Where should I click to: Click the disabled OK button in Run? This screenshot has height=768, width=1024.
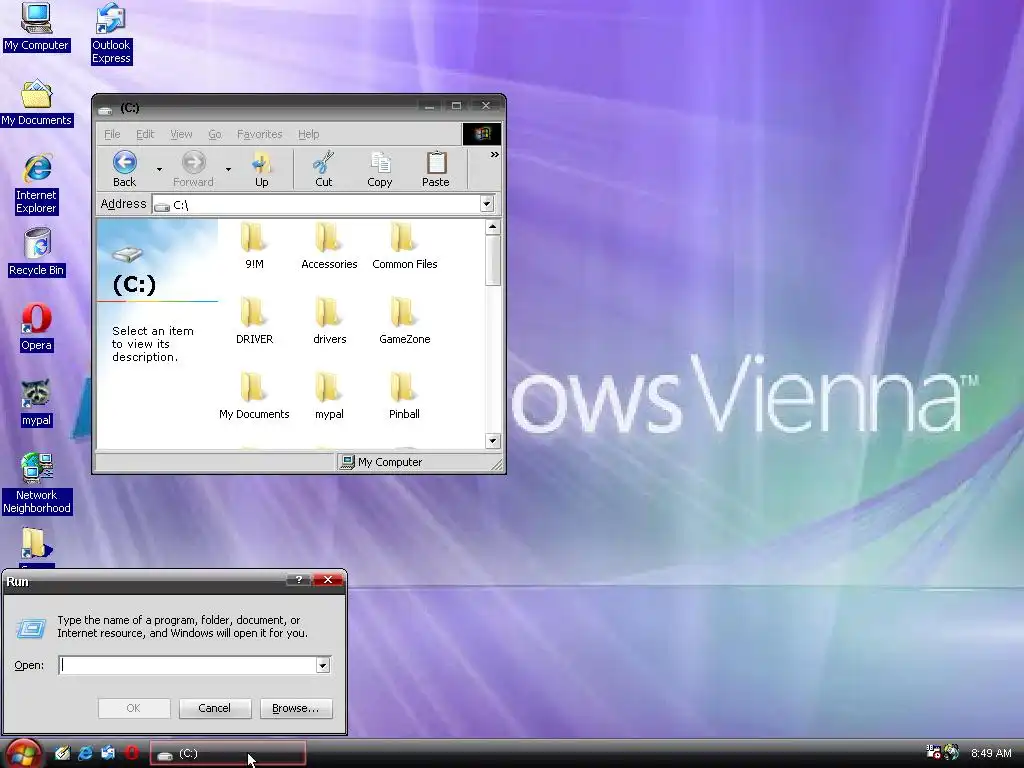134,709
